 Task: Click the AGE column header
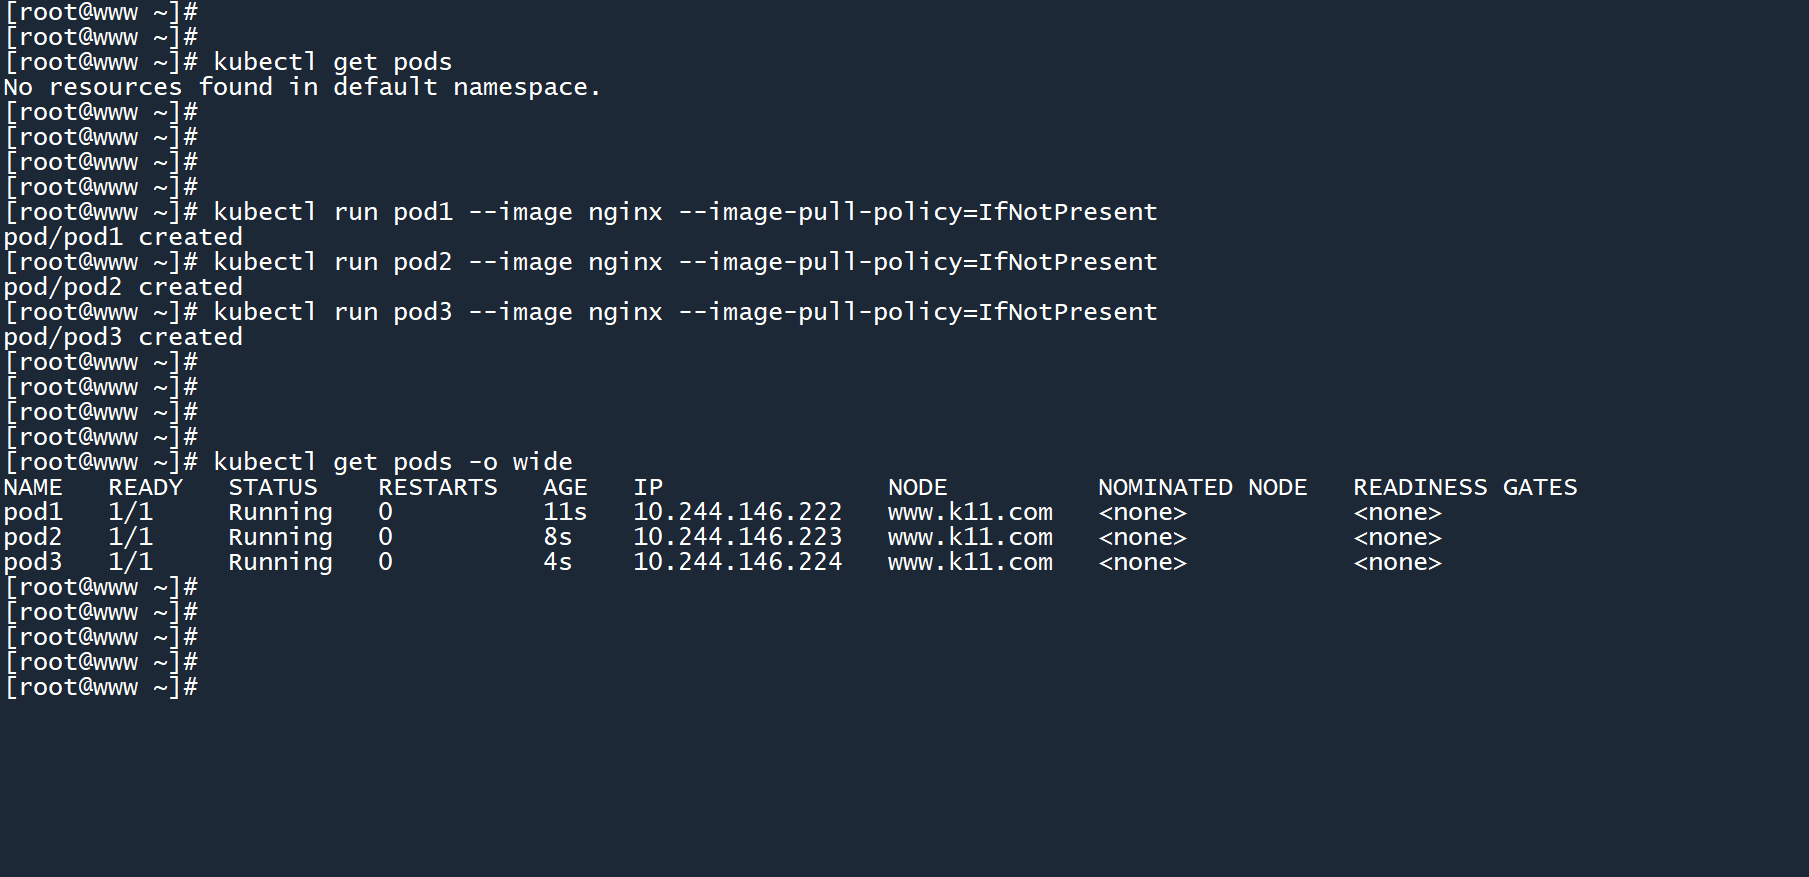click(565, 487)
